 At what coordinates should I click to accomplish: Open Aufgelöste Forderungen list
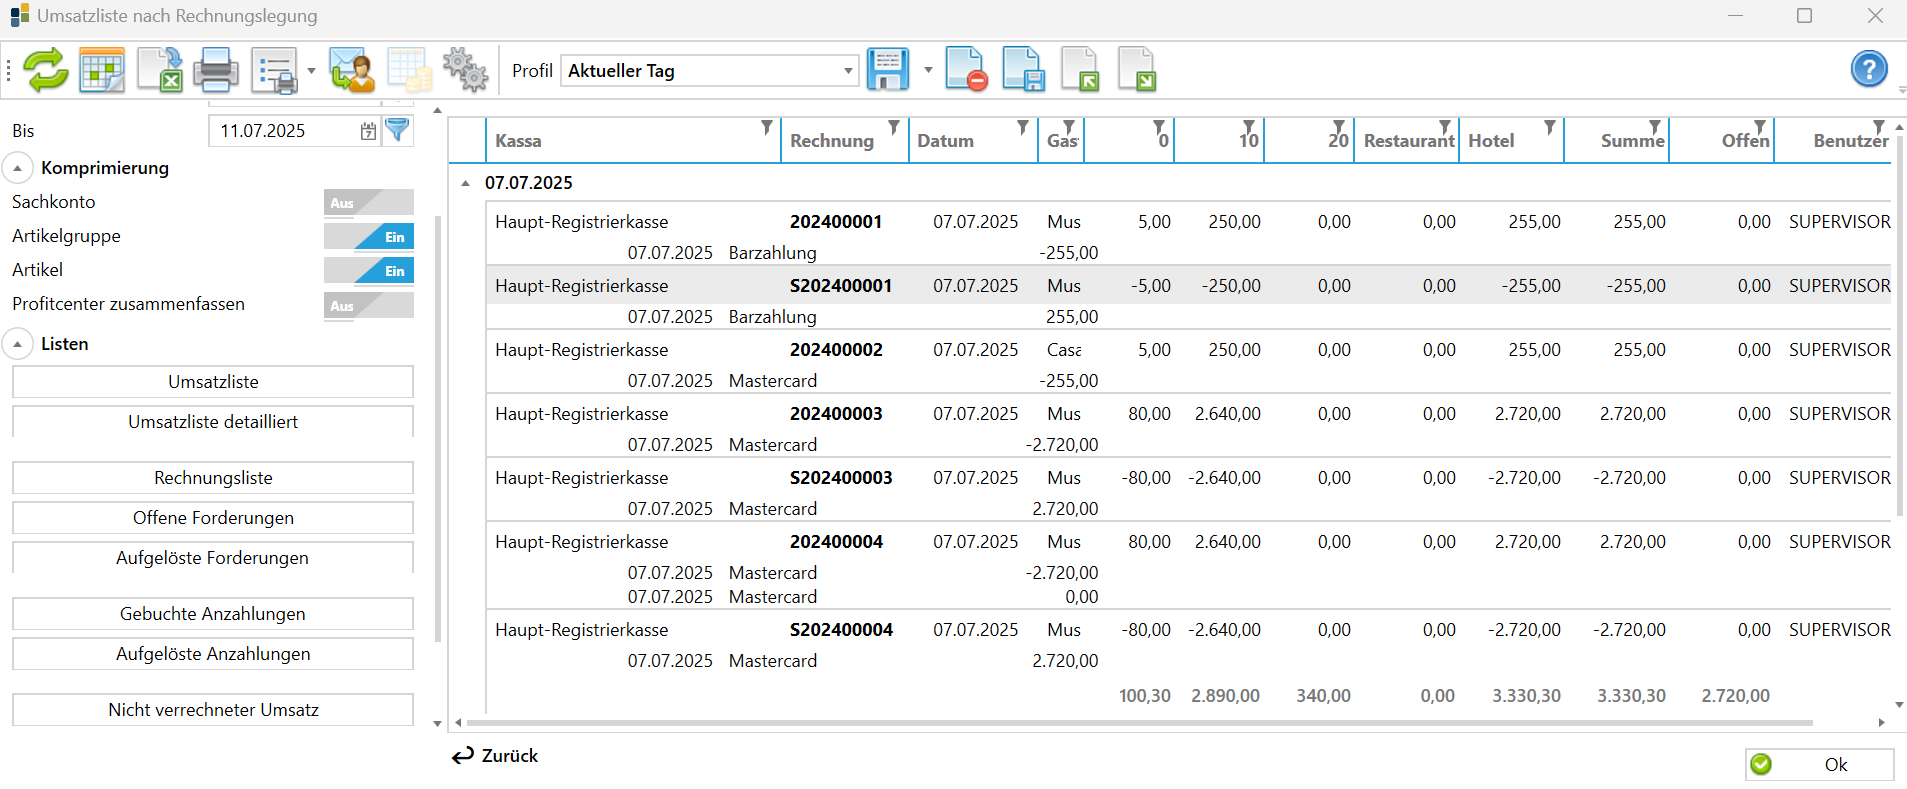coord(213,558)
